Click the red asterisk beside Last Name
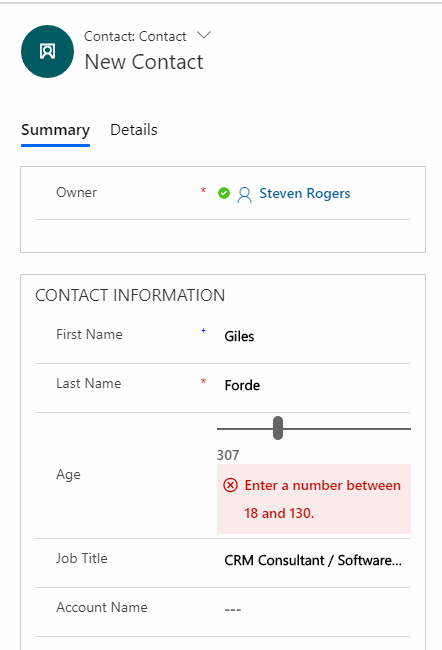This screenshot has height=650, width=442. (x=203, y=381)
